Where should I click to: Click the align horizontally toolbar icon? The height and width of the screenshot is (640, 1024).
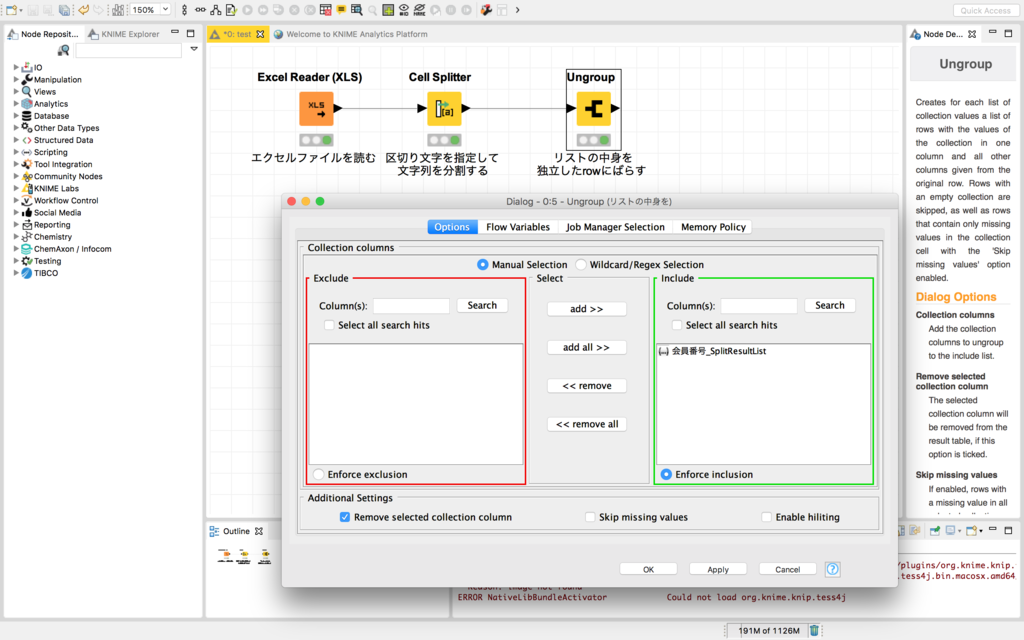pyautogui.click(x=200, y=10)
